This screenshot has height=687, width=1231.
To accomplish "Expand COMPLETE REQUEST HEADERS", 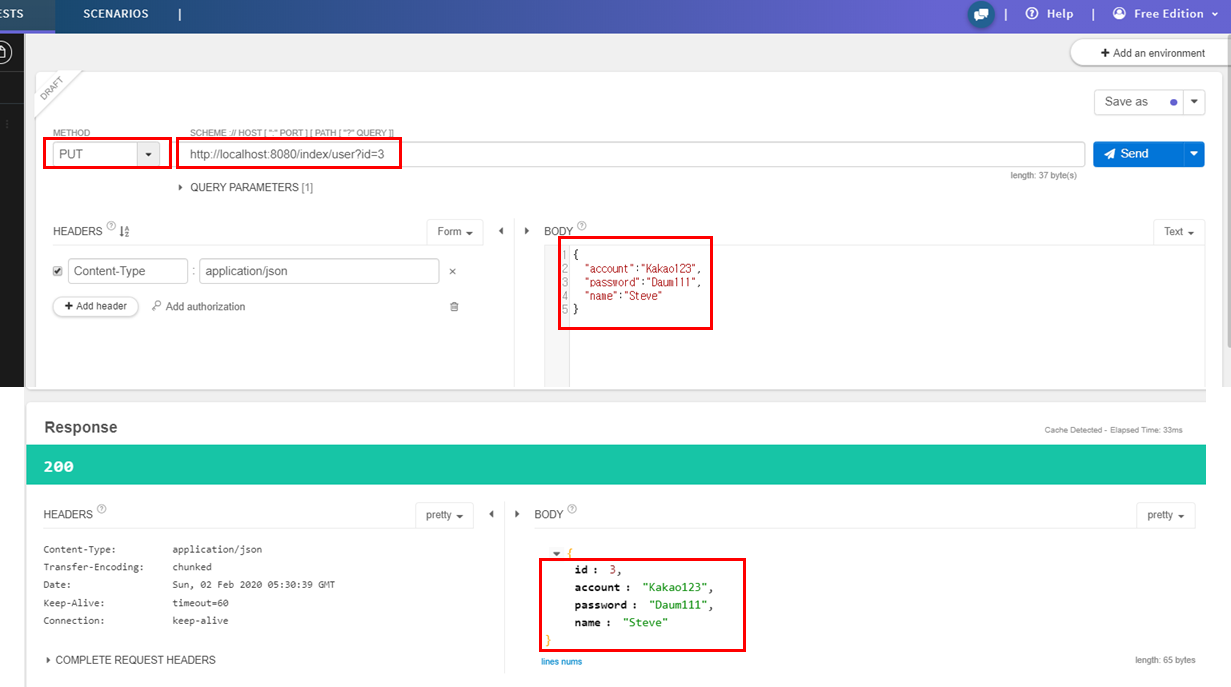I will click(130, 660).
